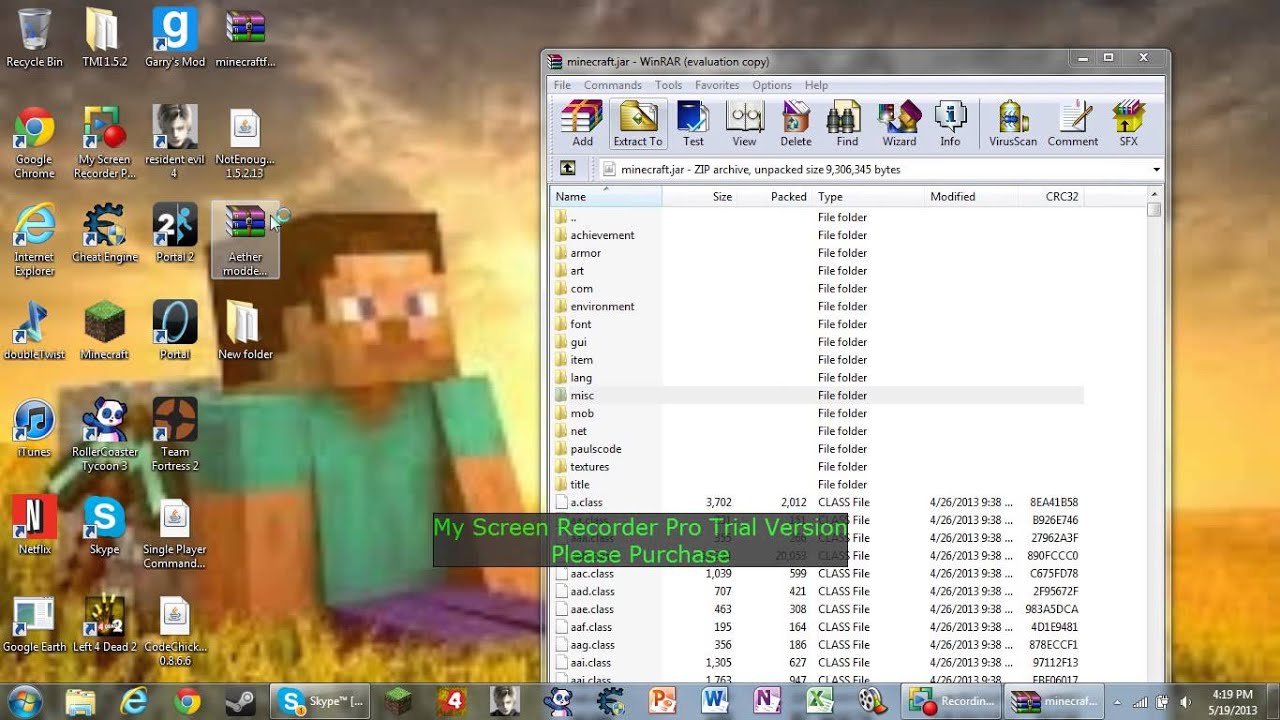Click the Google Chrome desktop icon

pyautogui.click(x=34, y=143)
